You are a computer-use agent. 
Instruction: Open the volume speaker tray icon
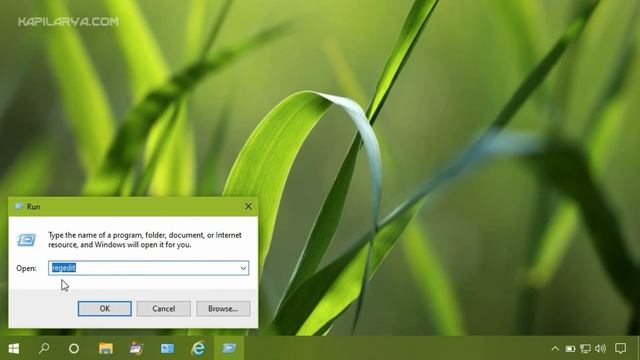coord(600,349)
